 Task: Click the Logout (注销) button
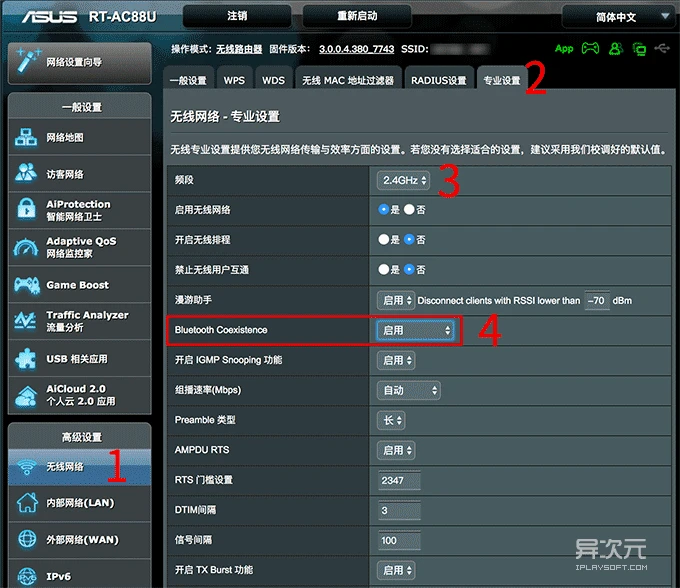pyautogui.click(x=237, y=16)
